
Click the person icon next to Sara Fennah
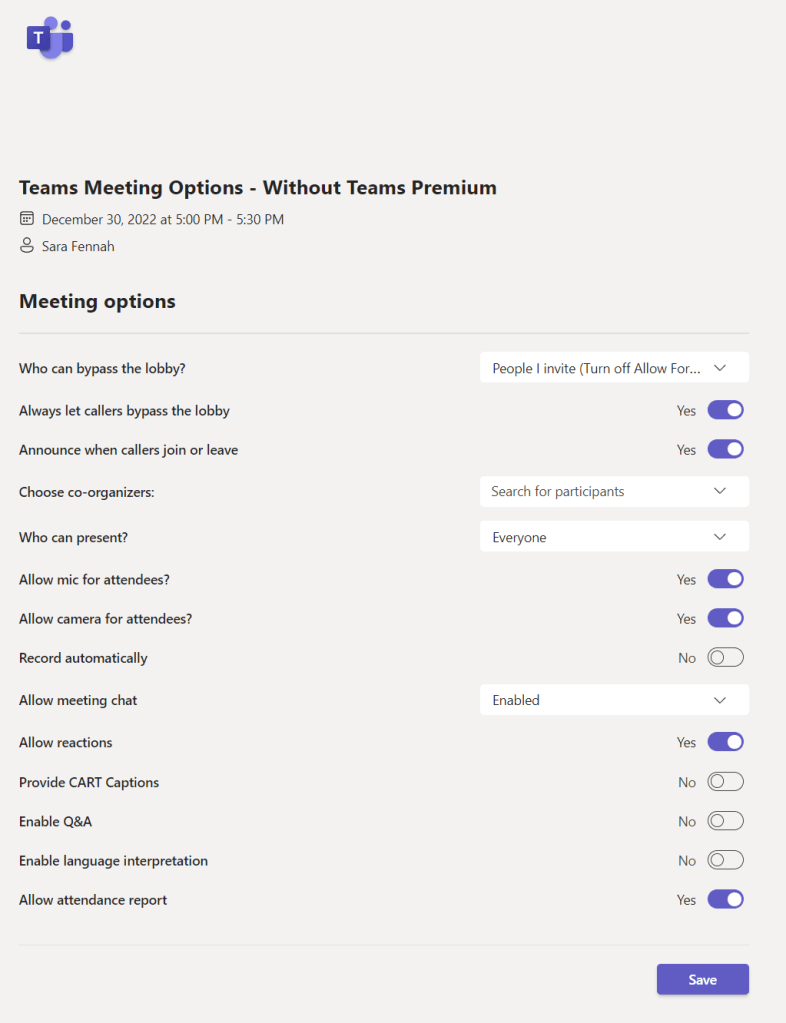[x=27, y=245]
